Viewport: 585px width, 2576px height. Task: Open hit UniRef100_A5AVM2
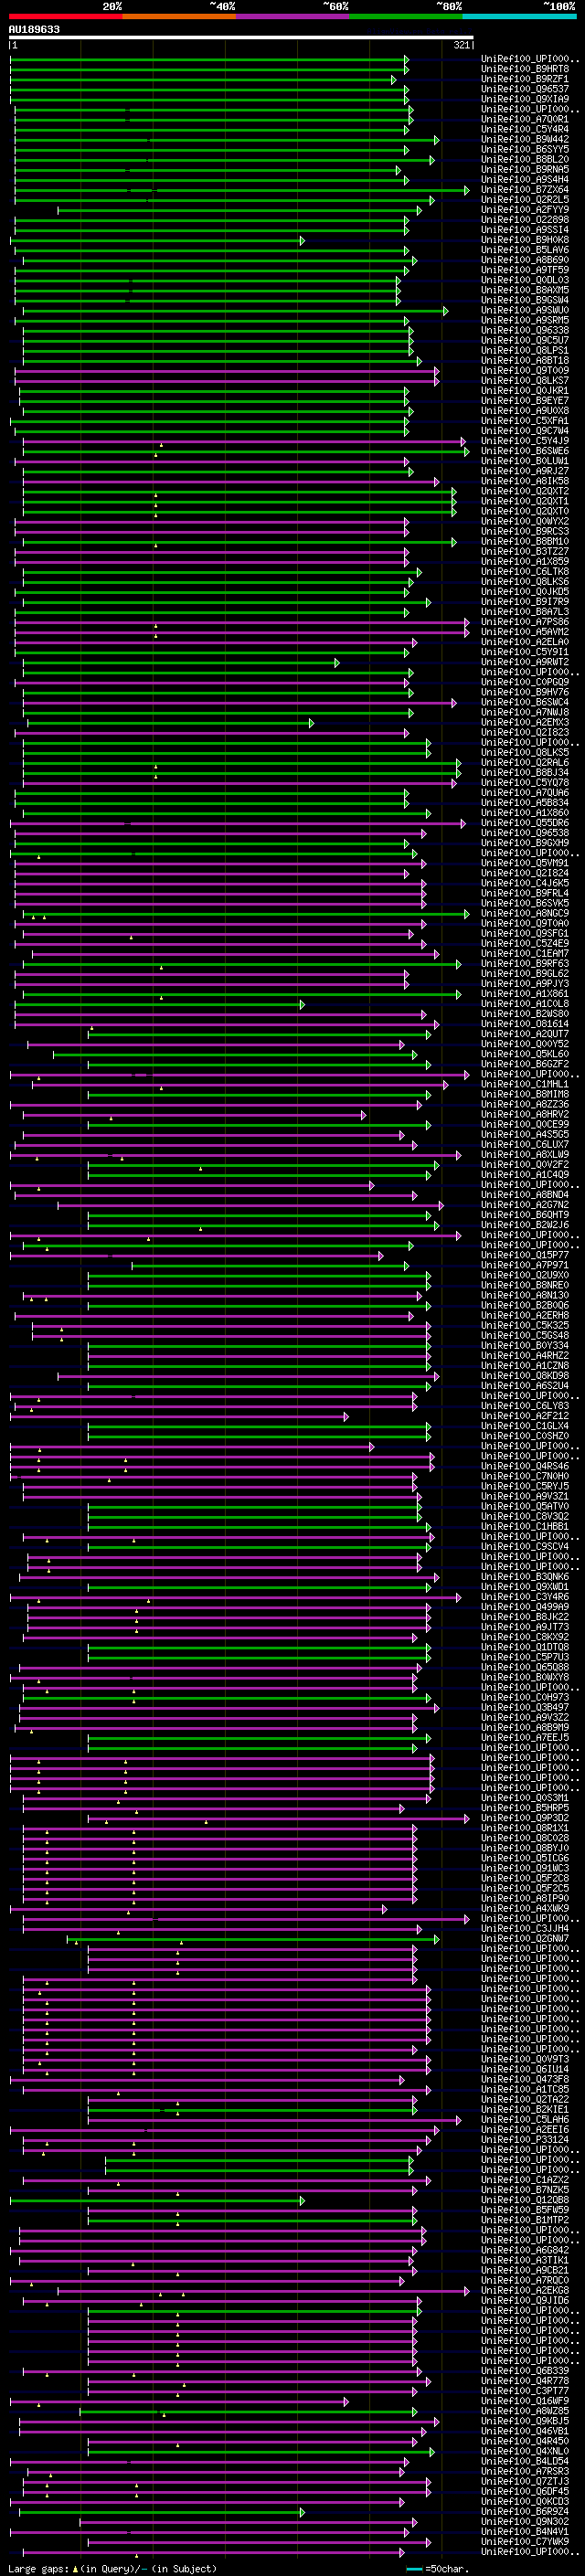click(525, 632)
